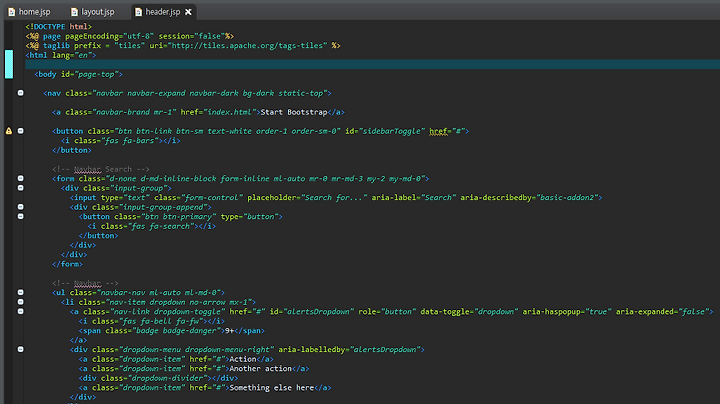Collapse the btn-primary button fold
The width and height of the screenshot is (720, 404).
pos(21,217)
